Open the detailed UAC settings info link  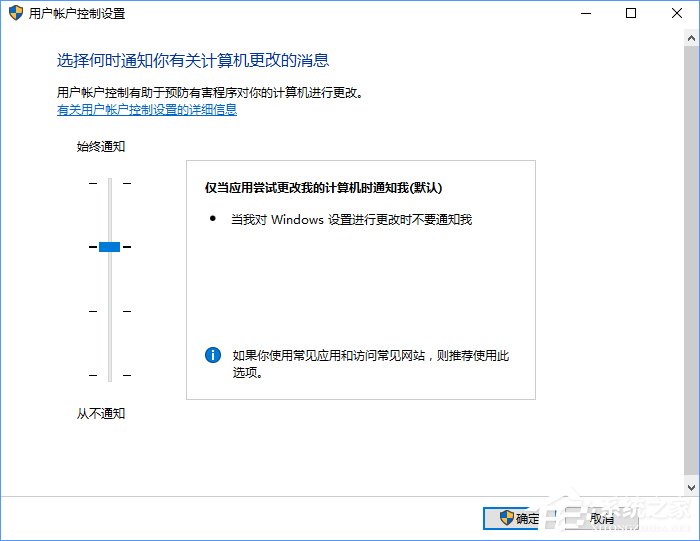click(x=147, y=110)
